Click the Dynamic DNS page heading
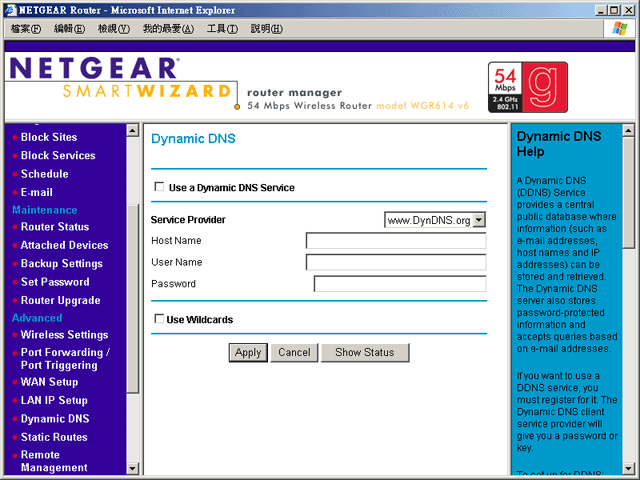Screen dimensions: 640x480 click(193, 139)
